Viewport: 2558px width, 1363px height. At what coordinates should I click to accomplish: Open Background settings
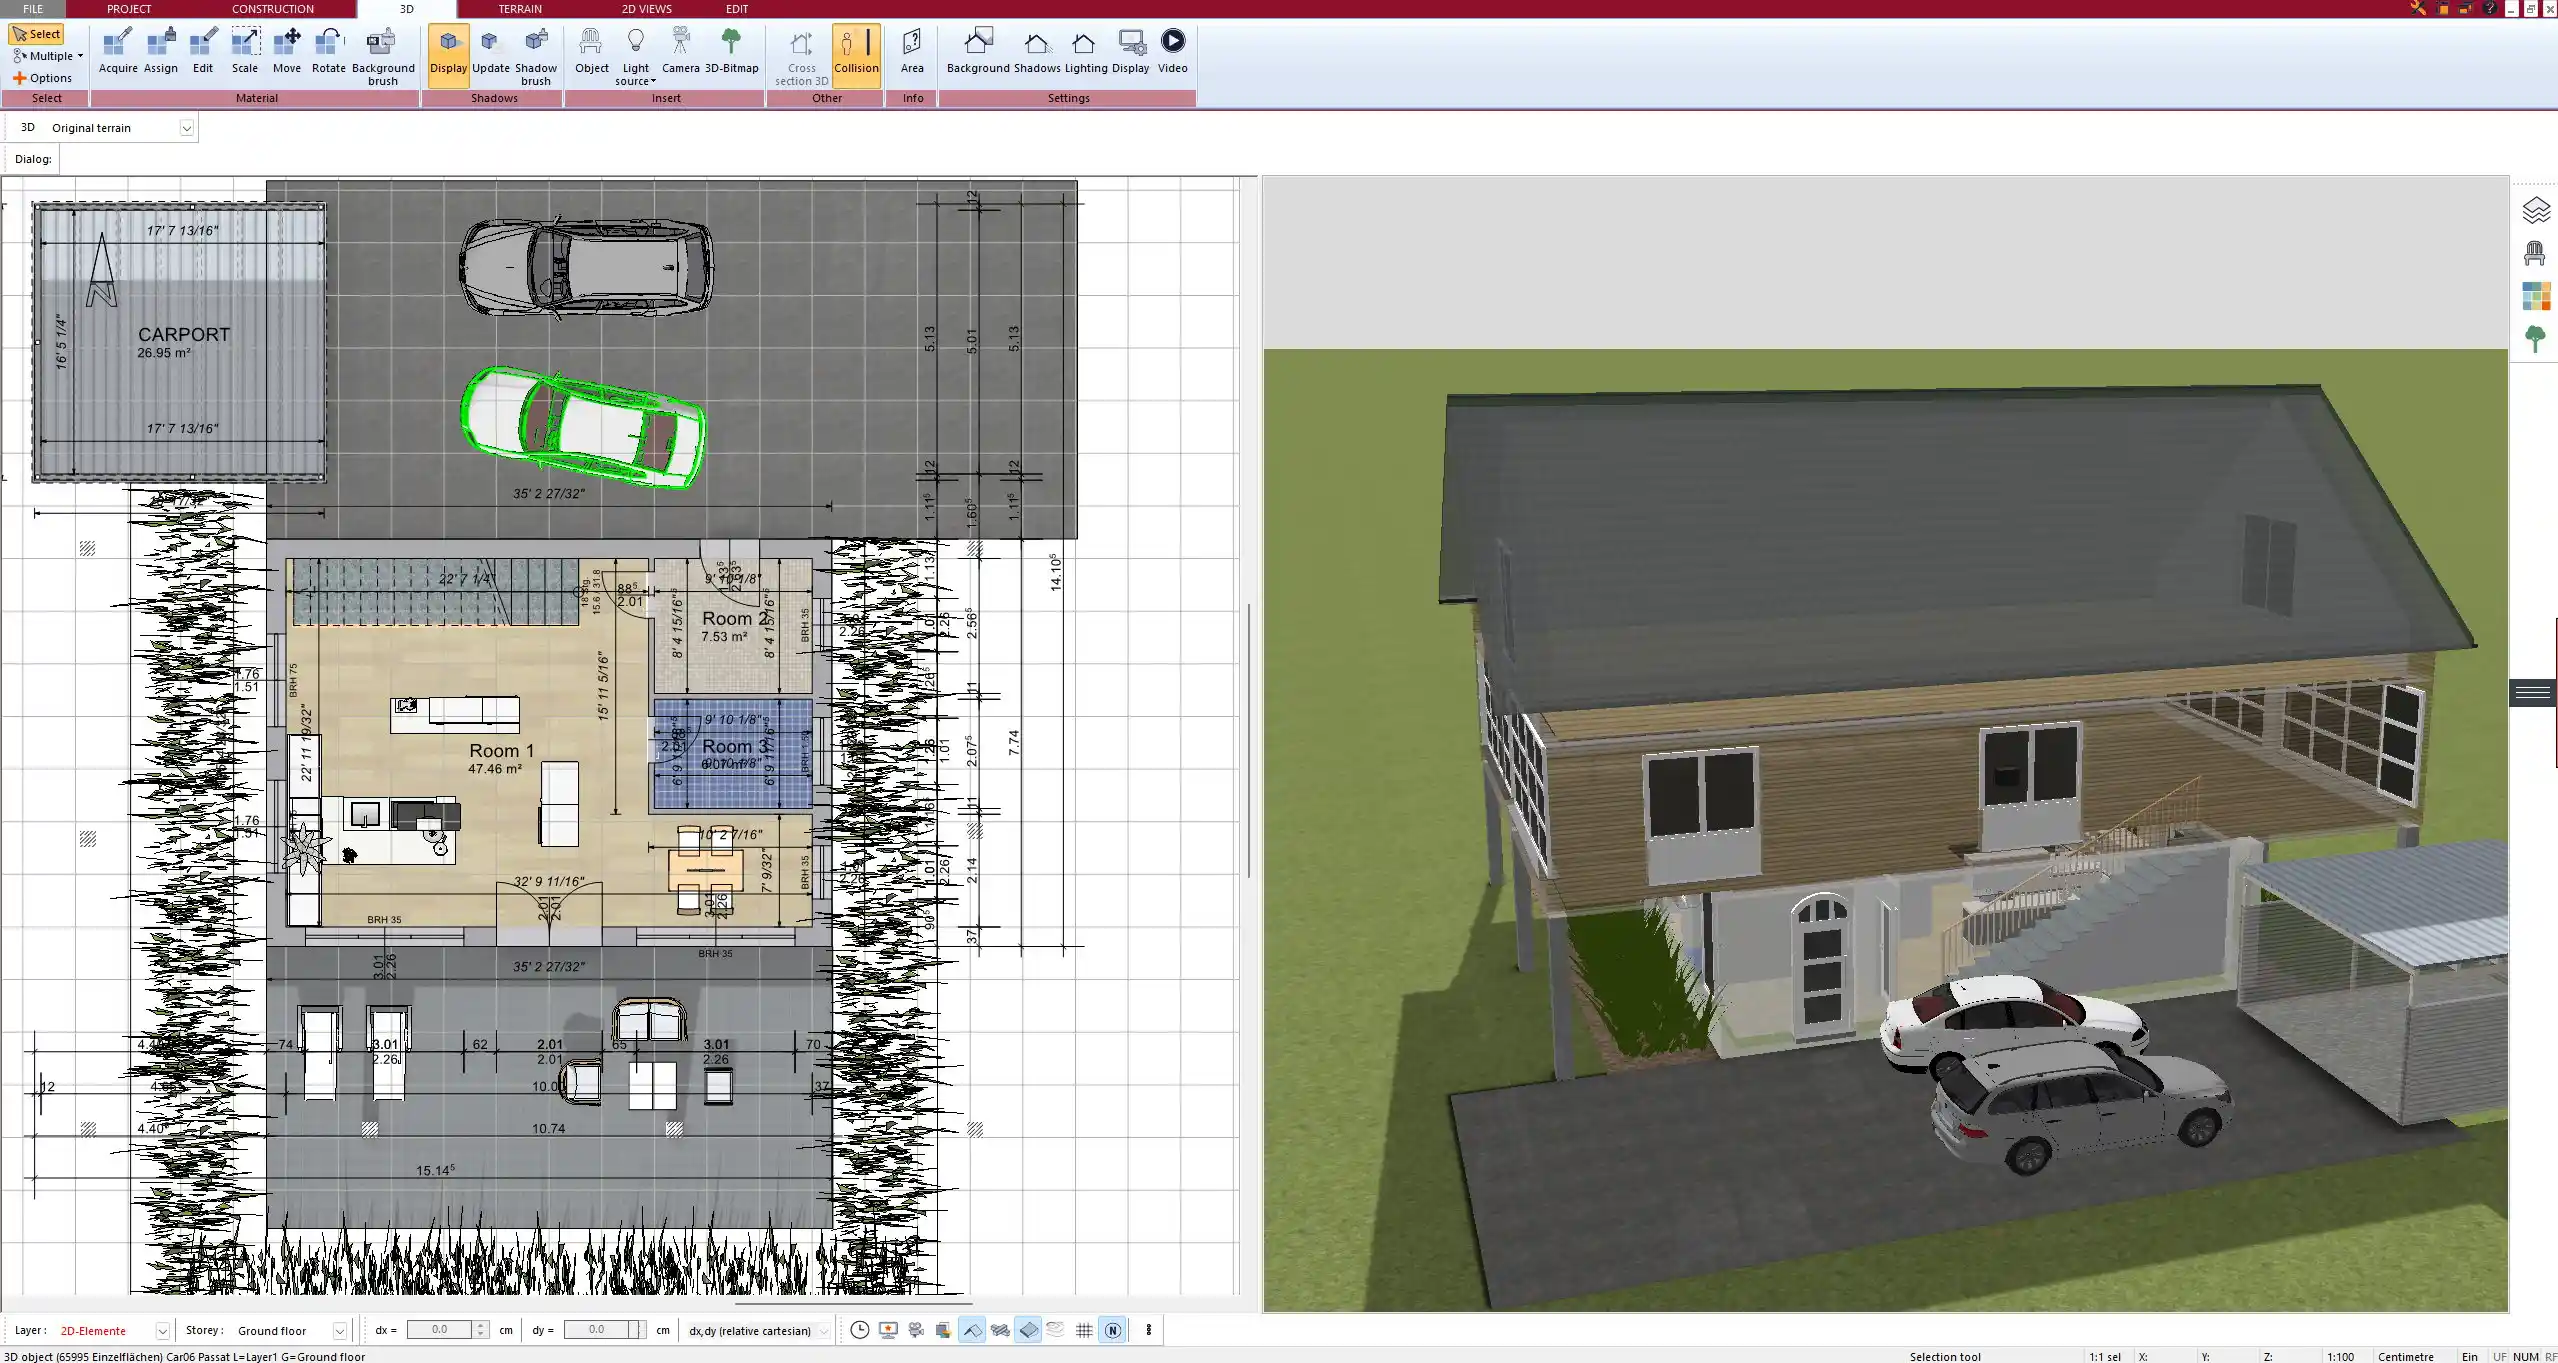tap(978, 52)
